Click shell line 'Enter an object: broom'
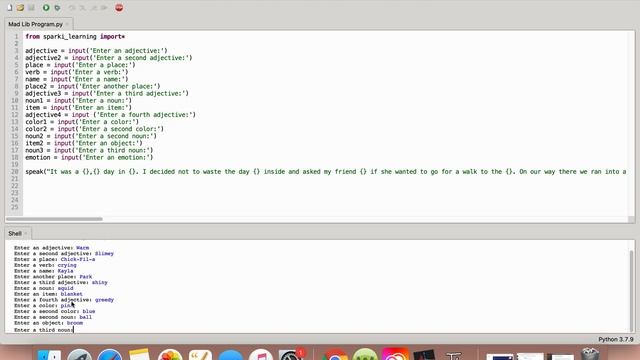This screenshot has width=640, height=360. point(48,323)
